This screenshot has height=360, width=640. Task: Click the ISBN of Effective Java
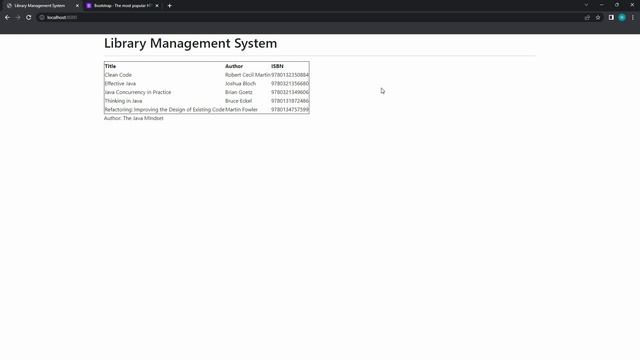(290, 84)
